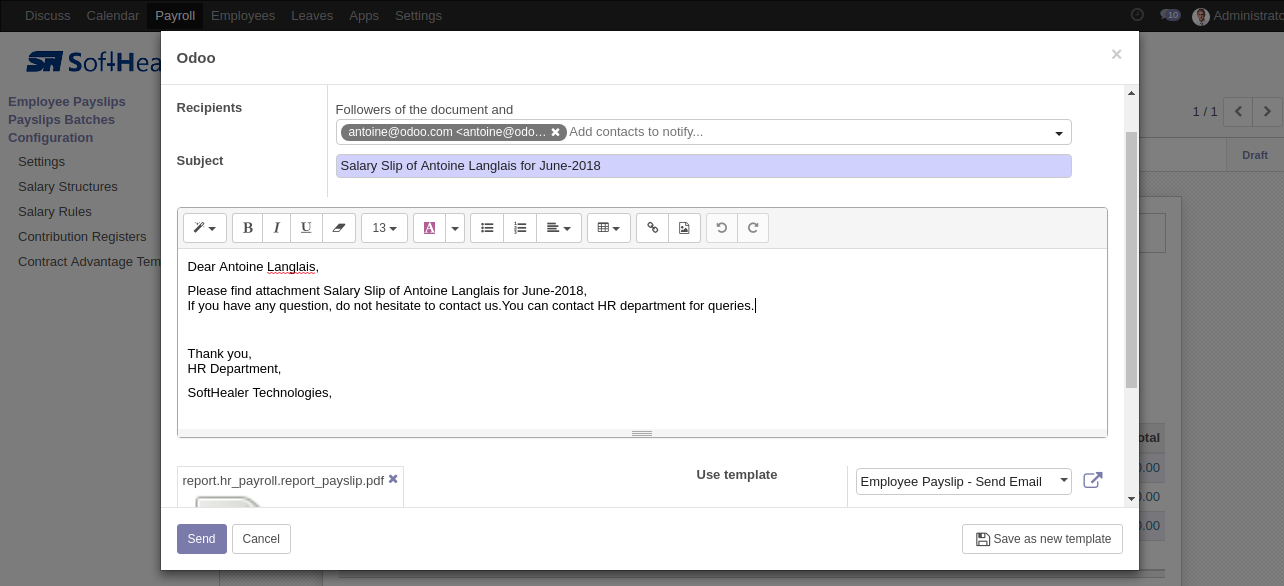Open Settings under Configuration sidebar
Viewport: 1284px width, 586px height.
tap(41, 162)
